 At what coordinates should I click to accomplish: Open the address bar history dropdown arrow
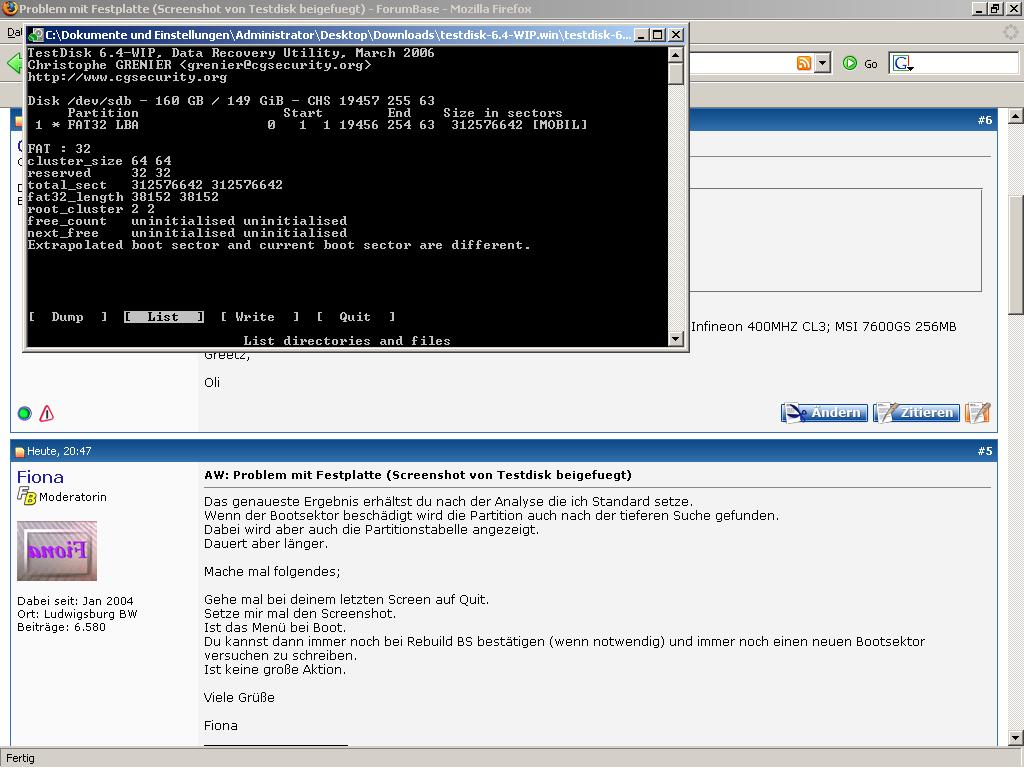(823, 63)
